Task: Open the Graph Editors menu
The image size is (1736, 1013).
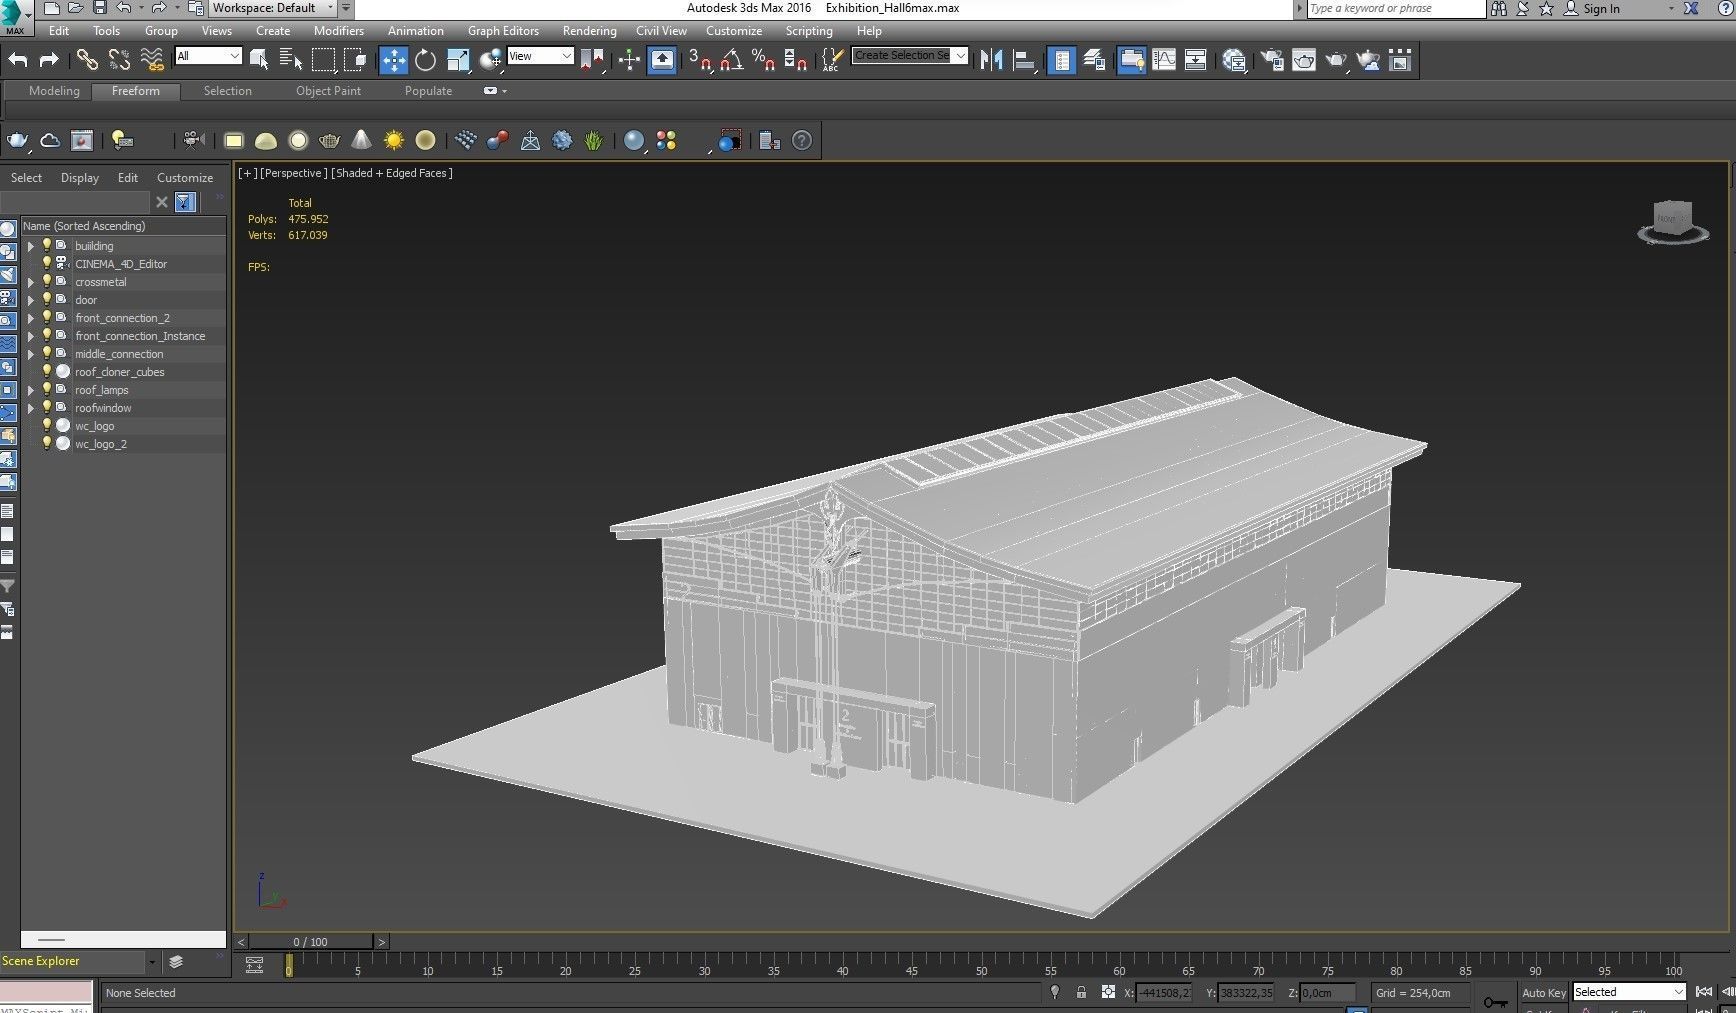Action: [503, 31]
